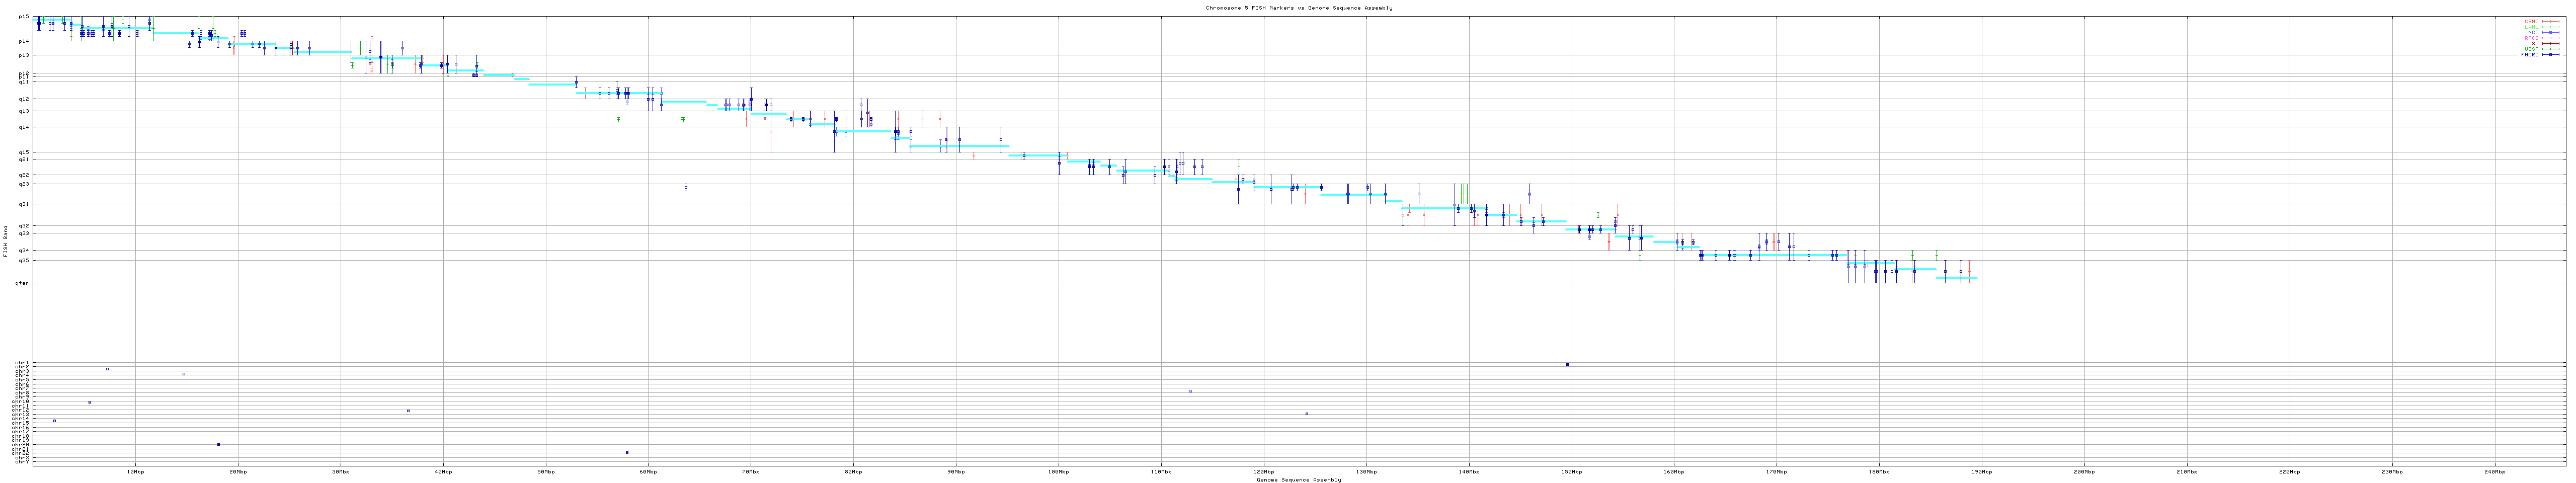2576x483 pixels.
Task: Click the CSMC legend marker sample
Action: point(2552,21)
